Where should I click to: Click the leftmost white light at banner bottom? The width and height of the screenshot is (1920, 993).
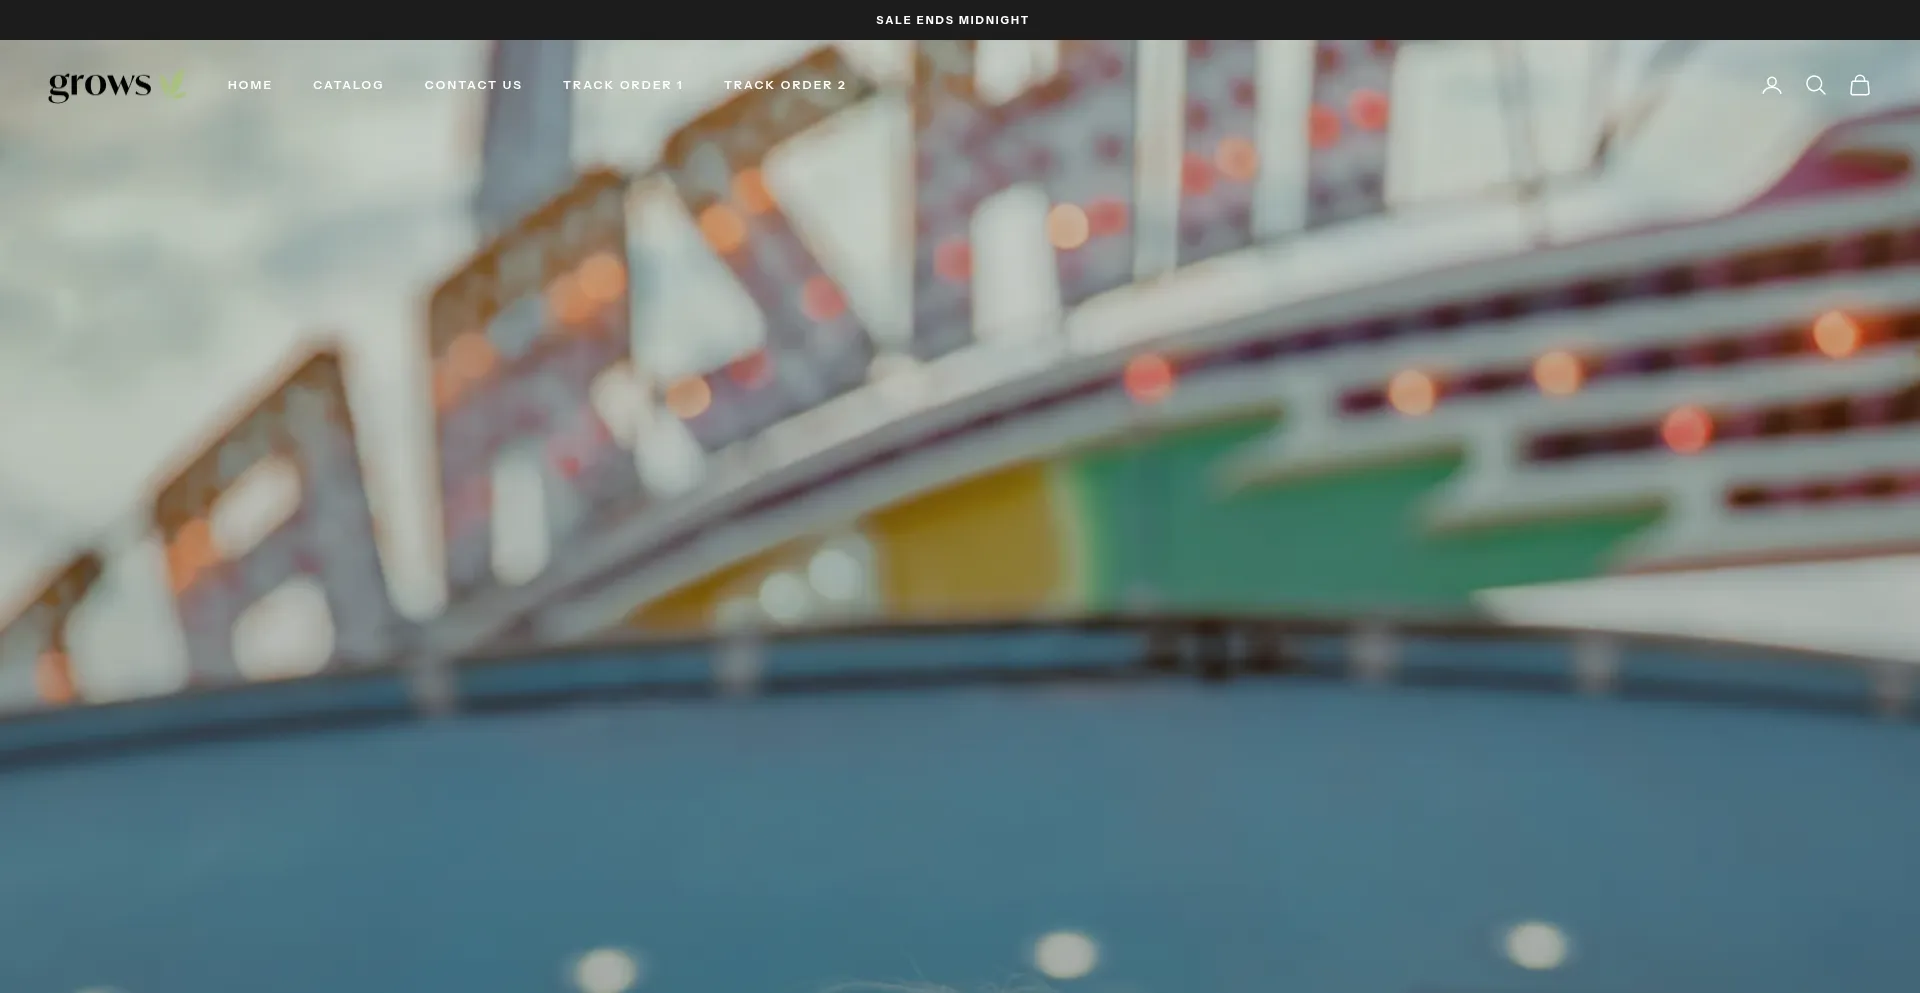(606, 968)
